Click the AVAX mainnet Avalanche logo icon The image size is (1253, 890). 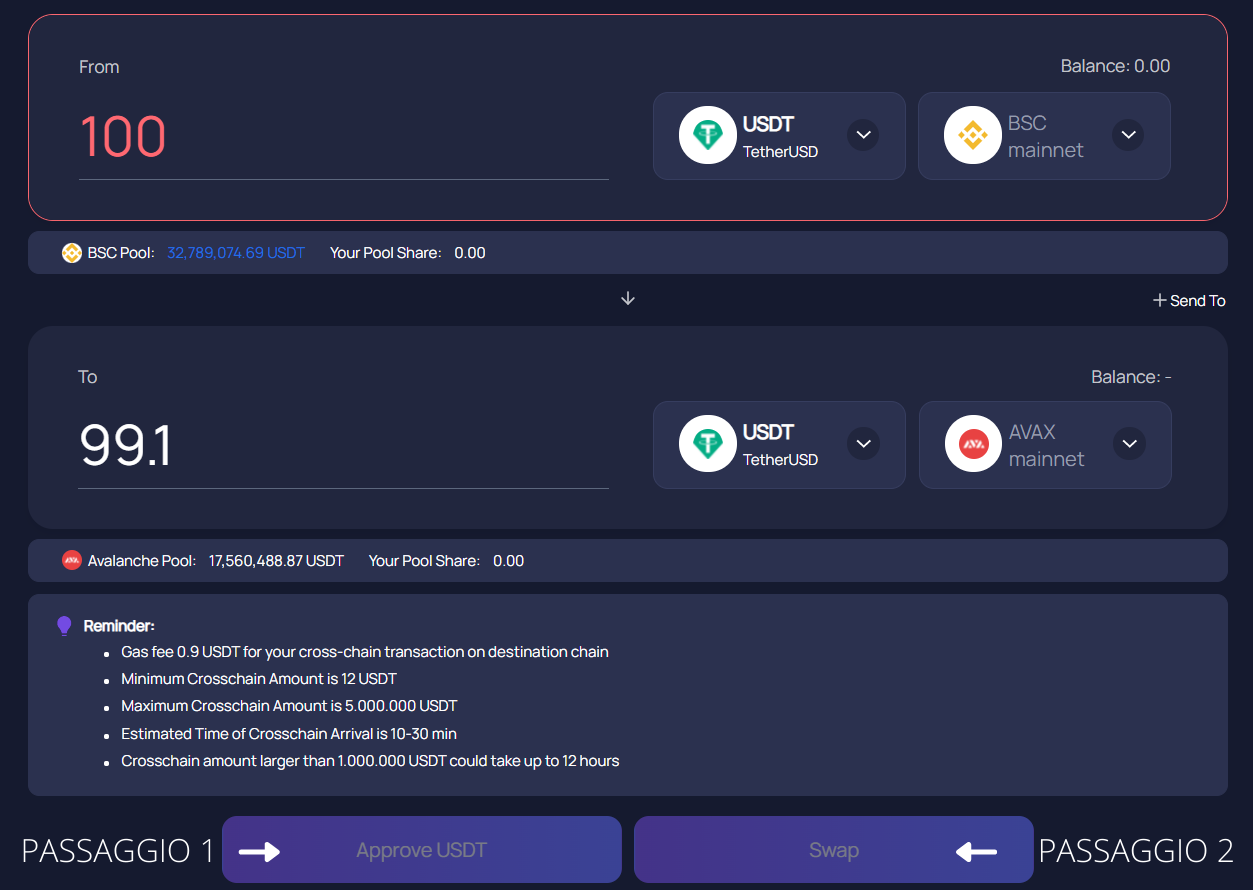click(x=973, y=444)
